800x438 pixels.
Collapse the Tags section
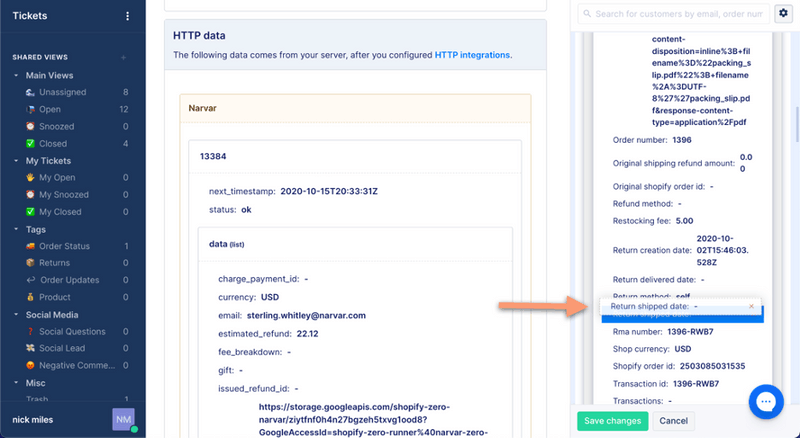point(16,229)
